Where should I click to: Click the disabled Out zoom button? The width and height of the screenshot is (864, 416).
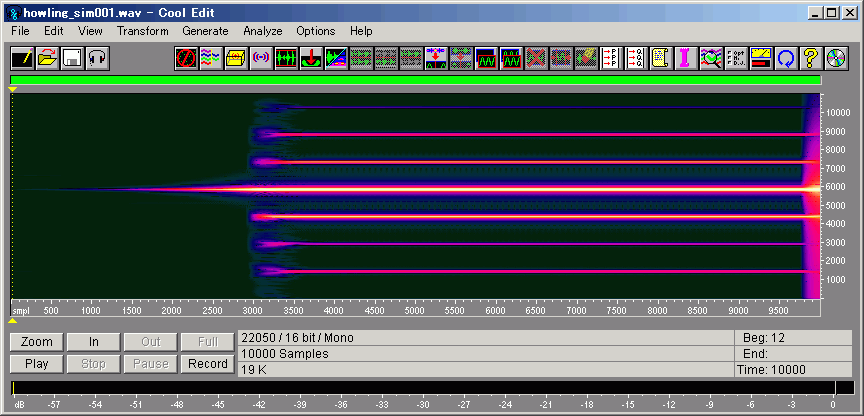point(150,342)
